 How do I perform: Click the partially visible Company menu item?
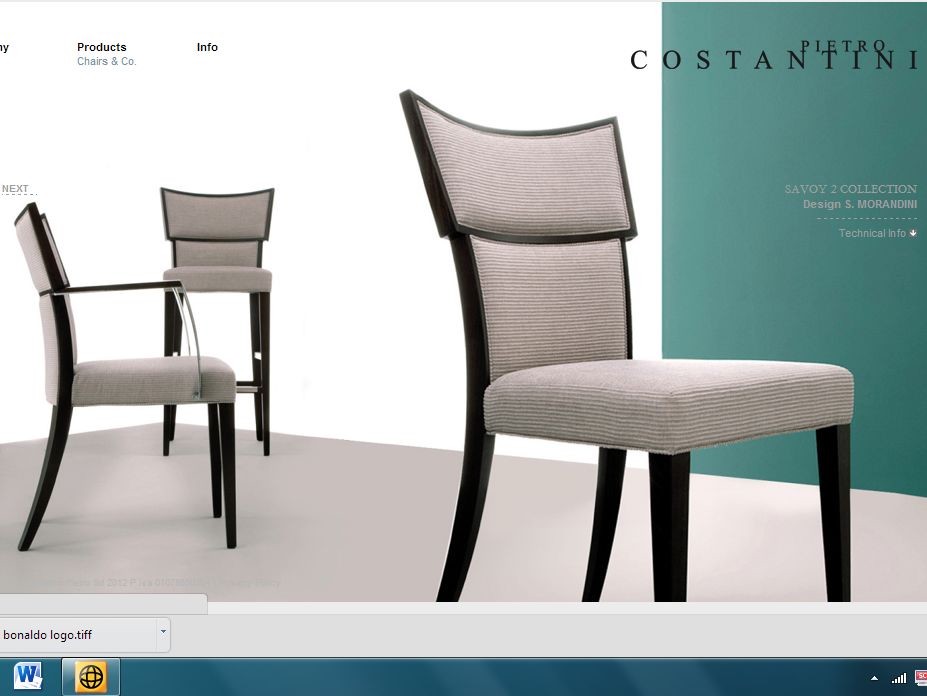(x=4, y=47)
